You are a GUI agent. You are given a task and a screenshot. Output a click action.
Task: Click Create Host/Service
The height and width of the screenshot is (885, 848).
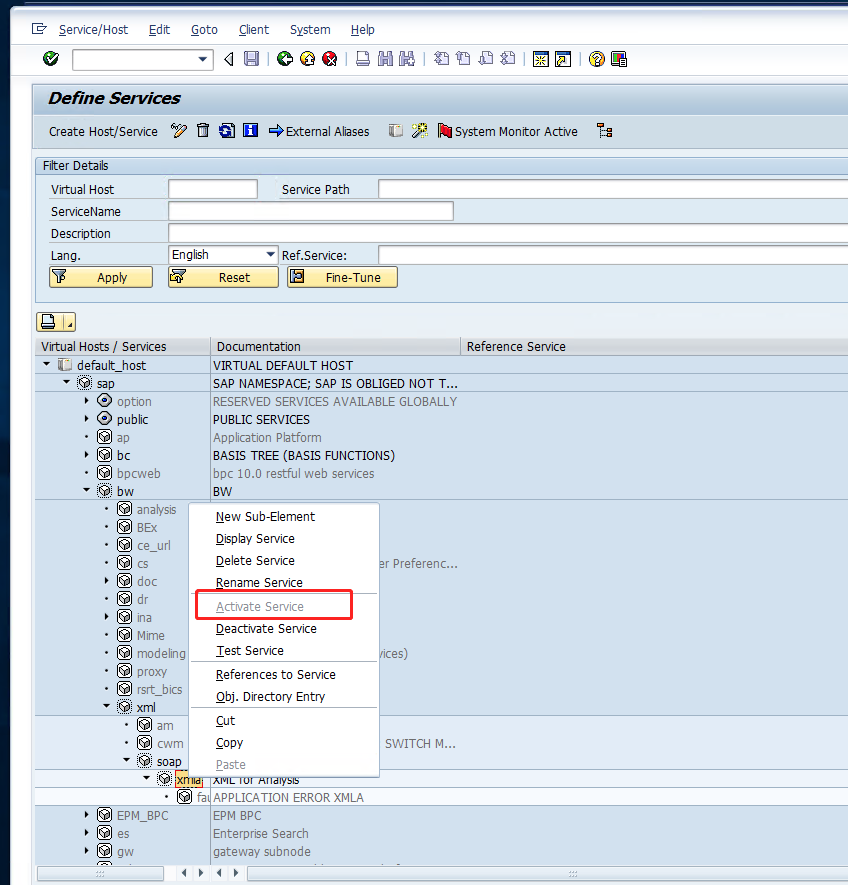103,132
